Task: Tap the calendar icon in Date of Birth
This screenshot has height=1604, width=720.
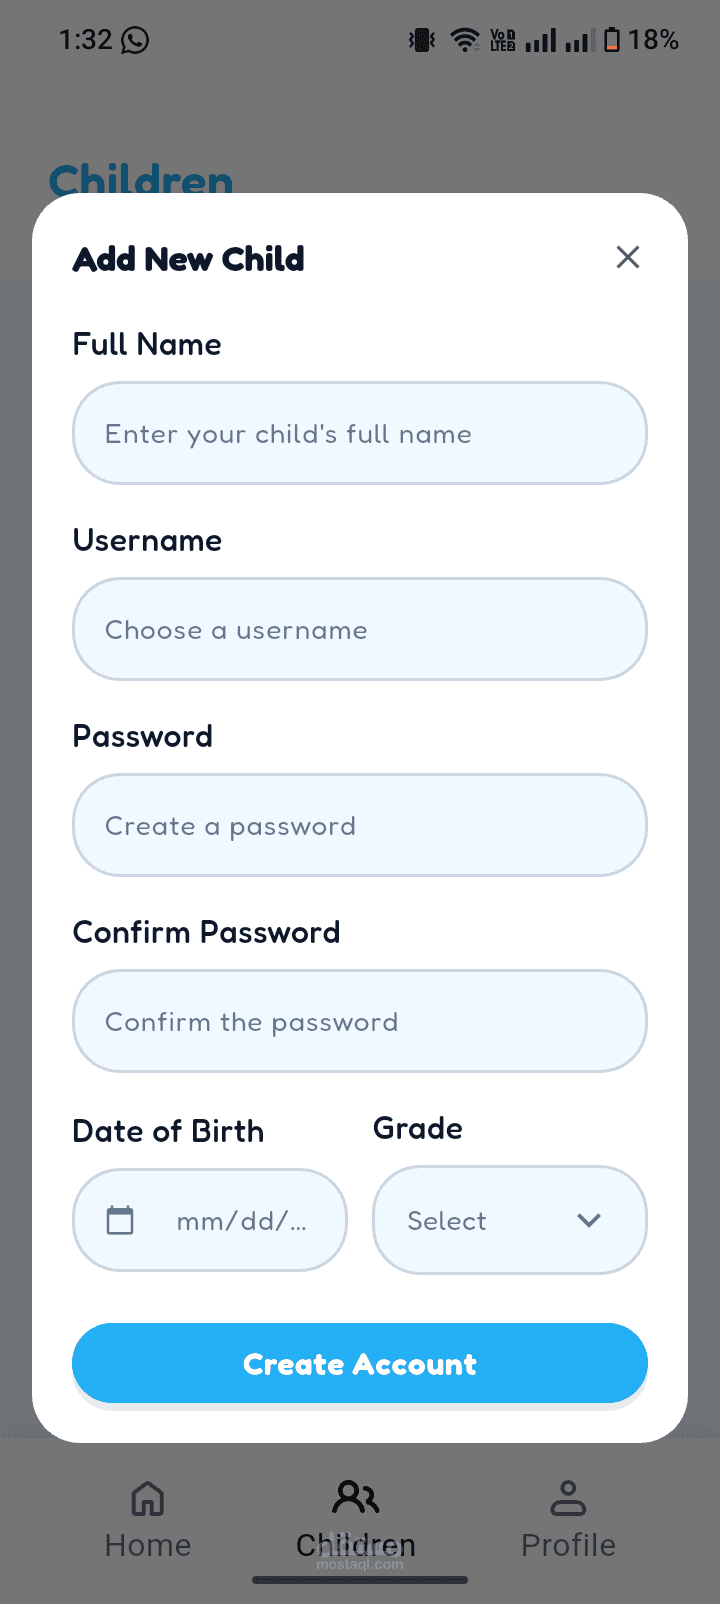Action: (120, 1220)
